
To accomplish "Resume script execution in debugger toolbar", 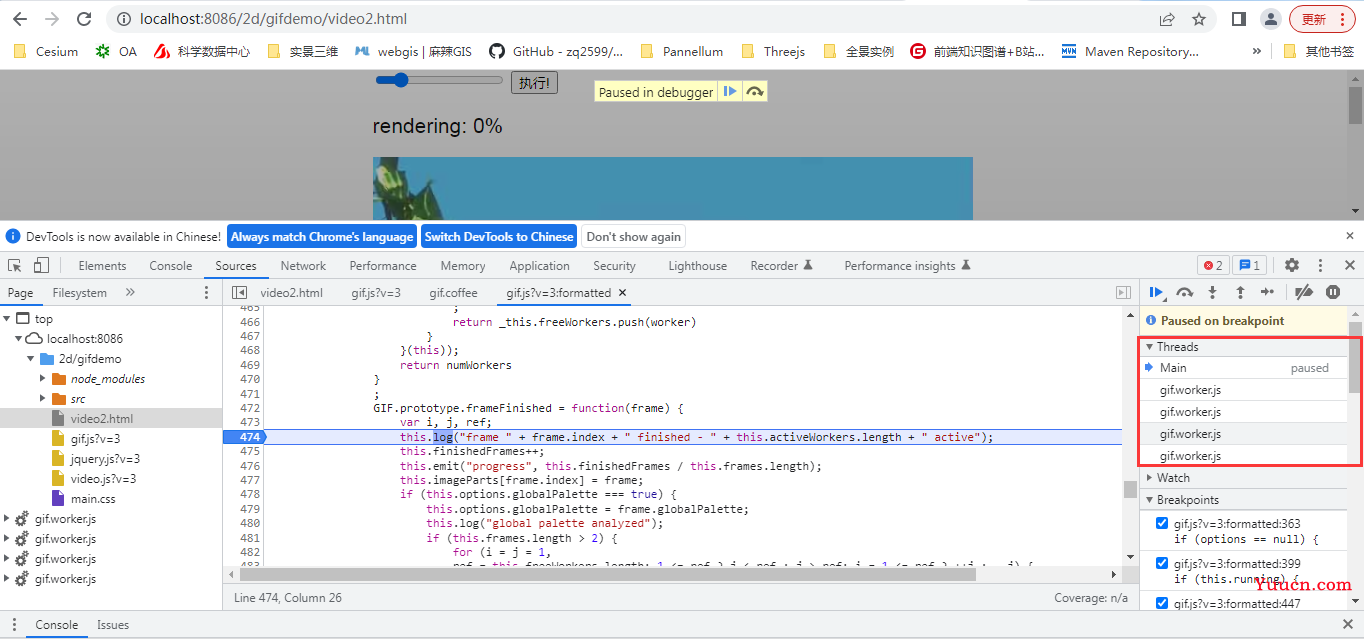I will pyautogui.click(x=1156, y=292).
